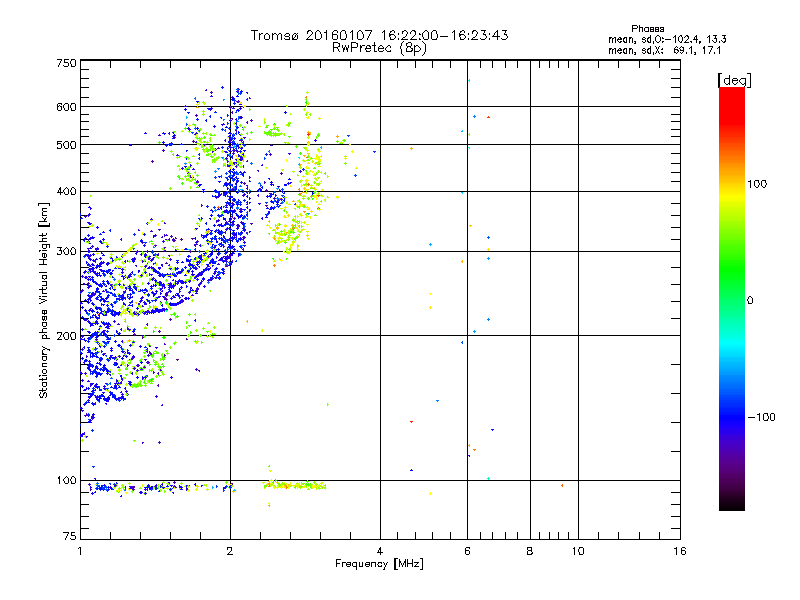
Task: Click the '400' height axis tick label
Action: [x=66, y=192]
